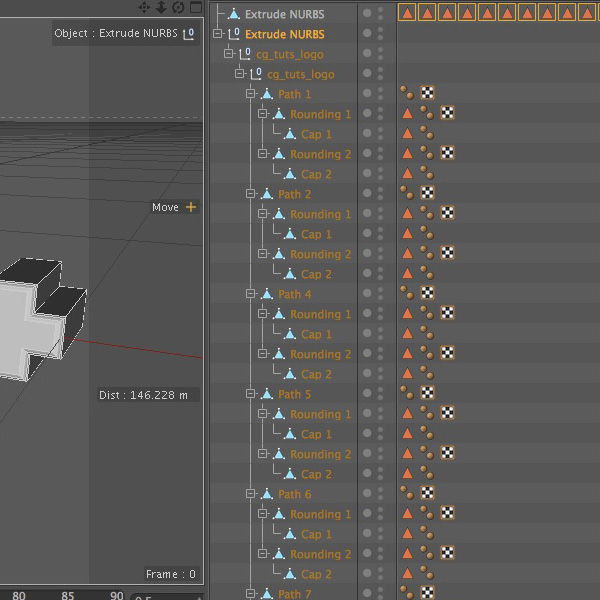Click the polygon object icon of Path 5
Screen dimensions: 600x600
[267, 394]
